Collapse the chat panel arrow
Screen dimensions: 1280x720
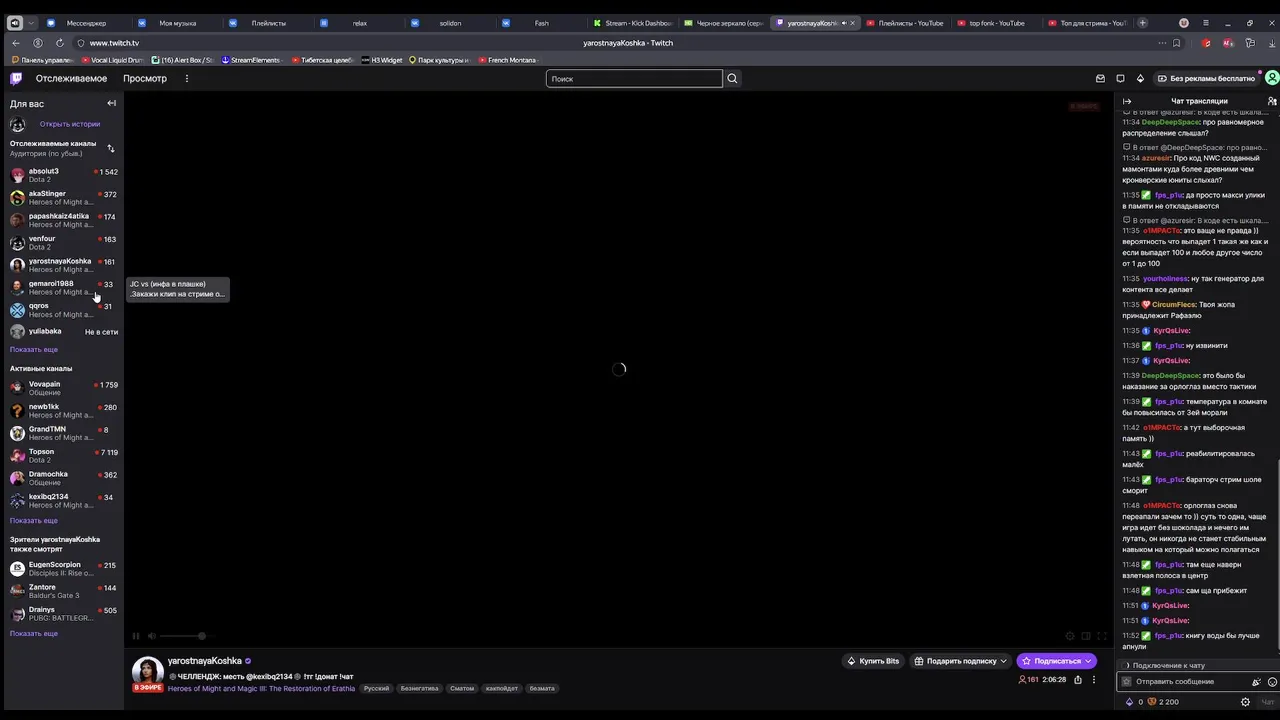click(1127, 101)
